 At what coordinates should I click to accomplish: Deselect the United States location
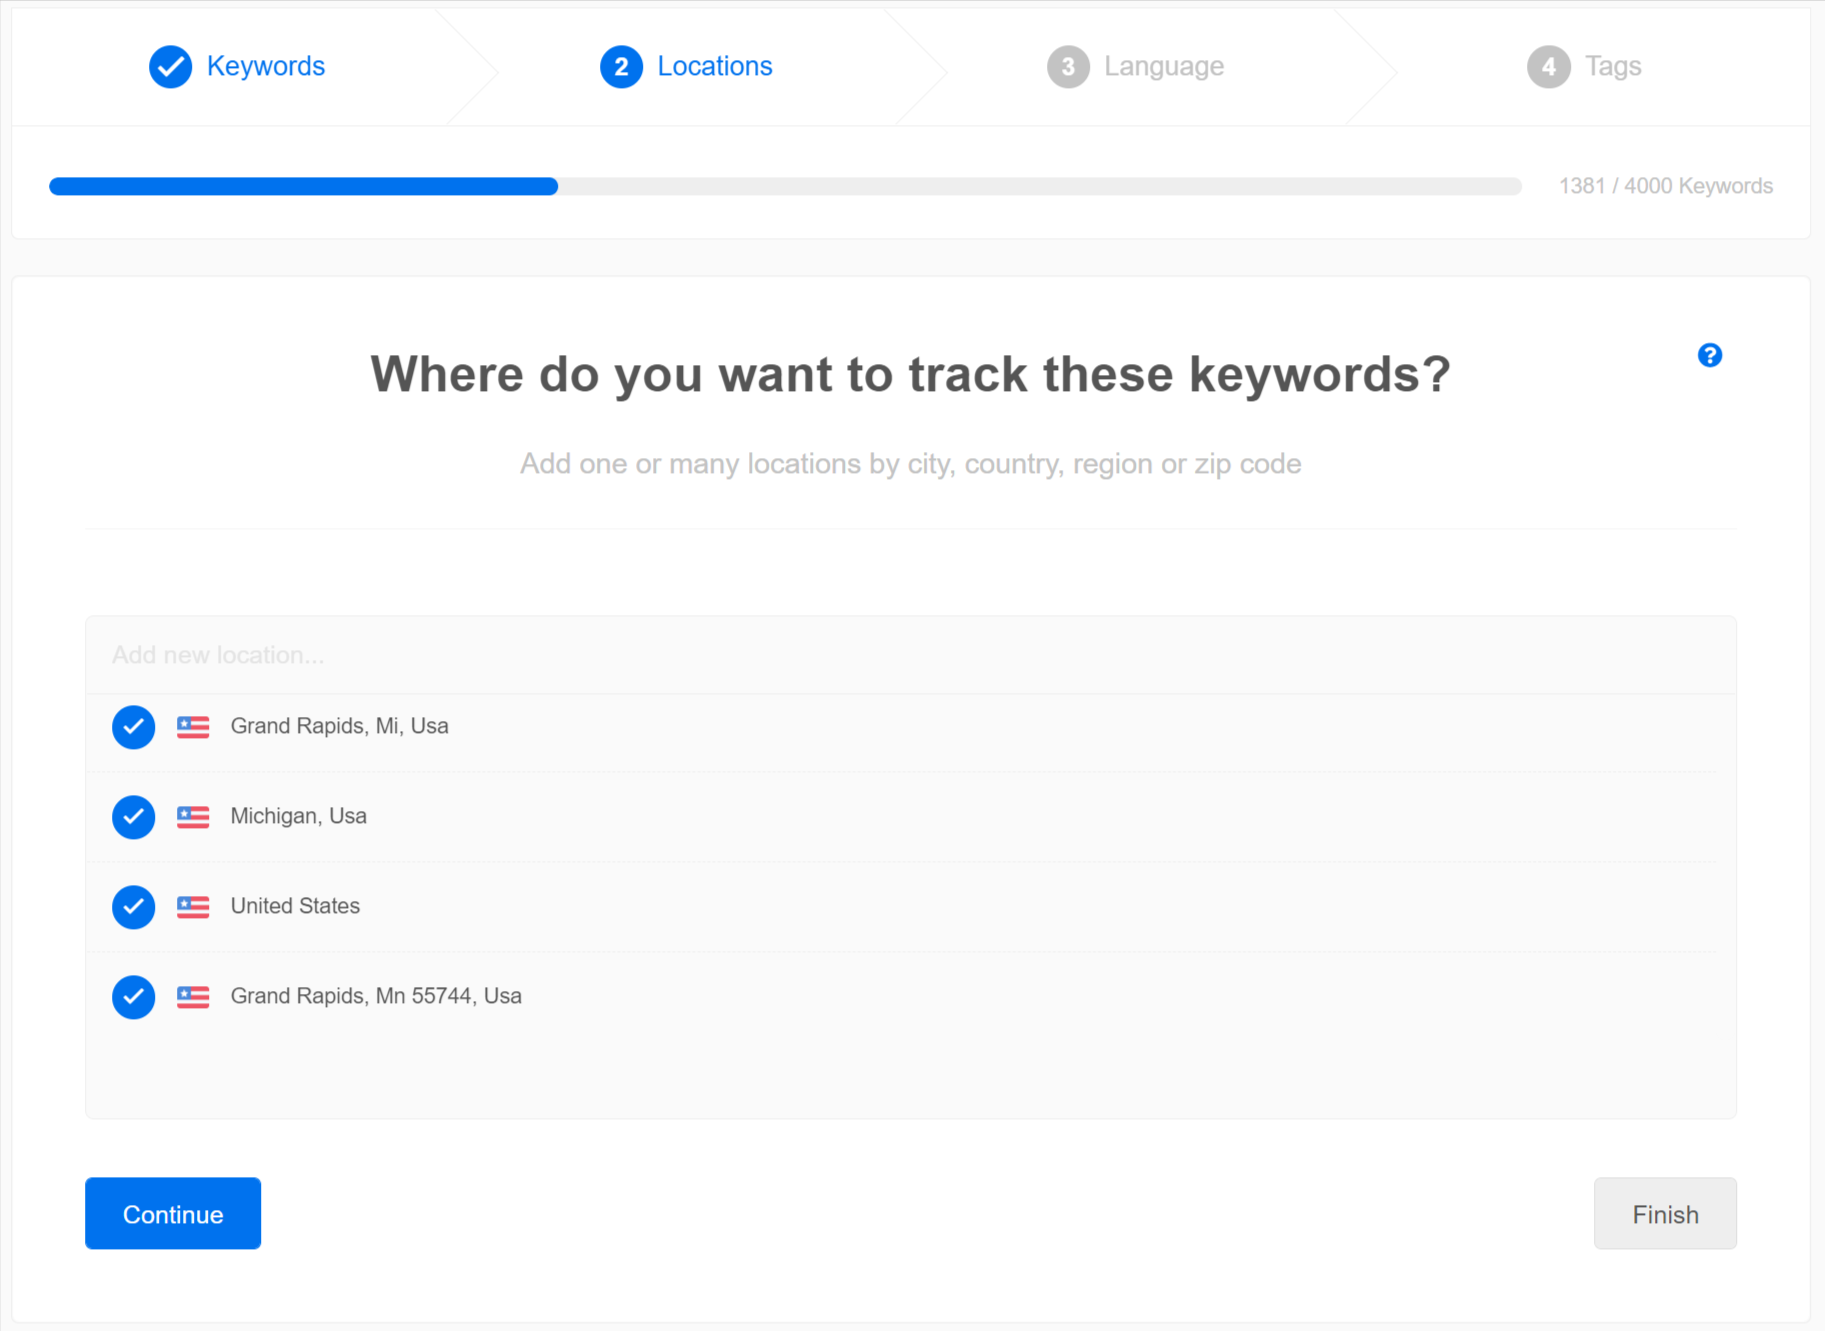point(133,907)
